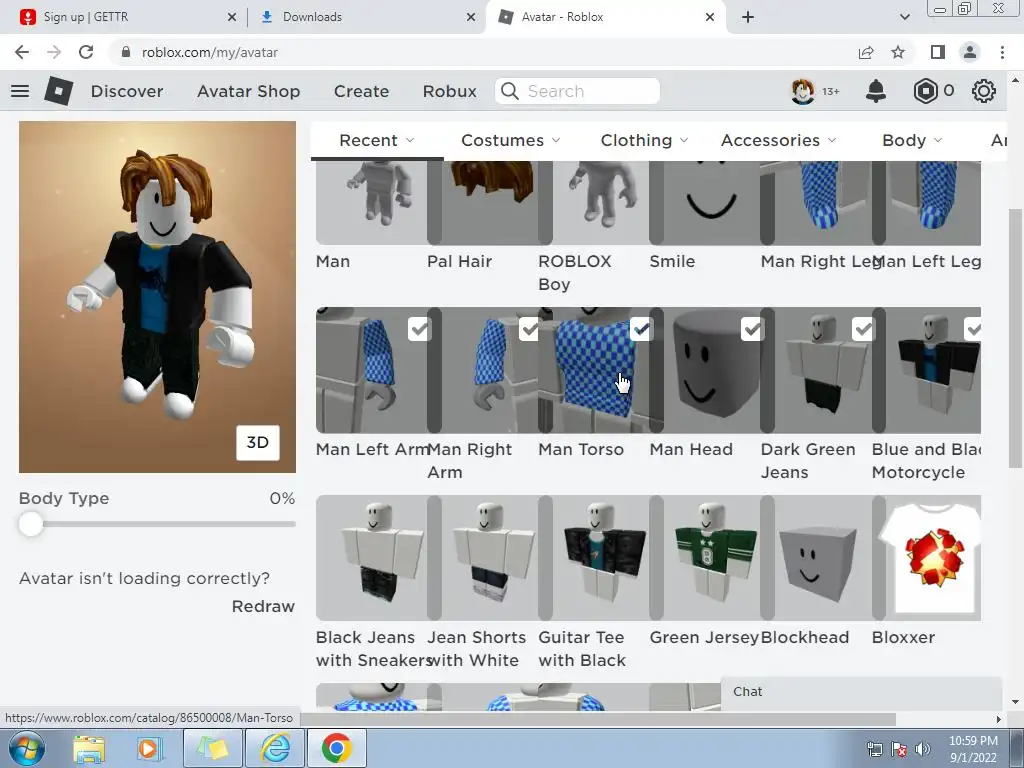The width and height of the screenshot is (1024, 768).
Task: Select the ROBLOX Boy thumbnail
Action: [x=593, y=203]
